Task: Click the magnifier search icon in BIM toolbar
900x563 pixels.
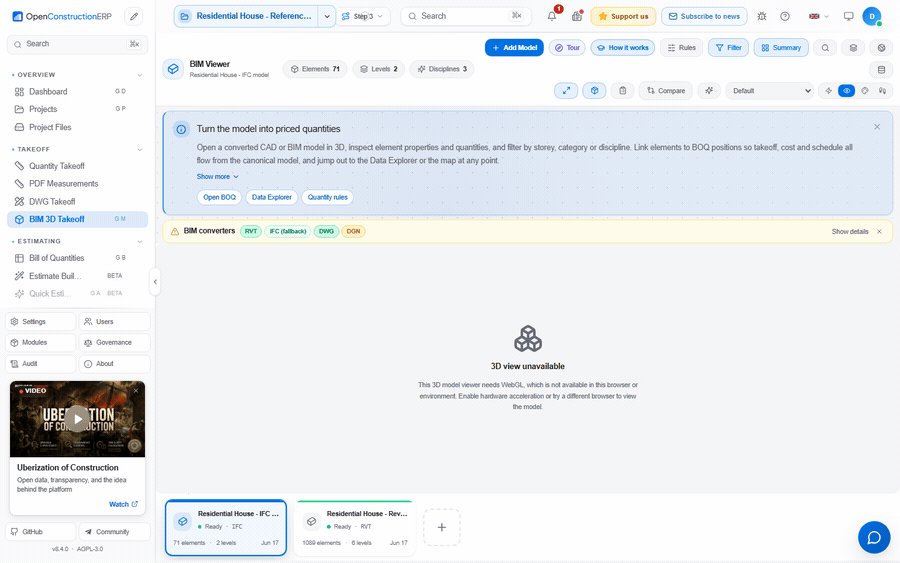Action: pos(825,48)
